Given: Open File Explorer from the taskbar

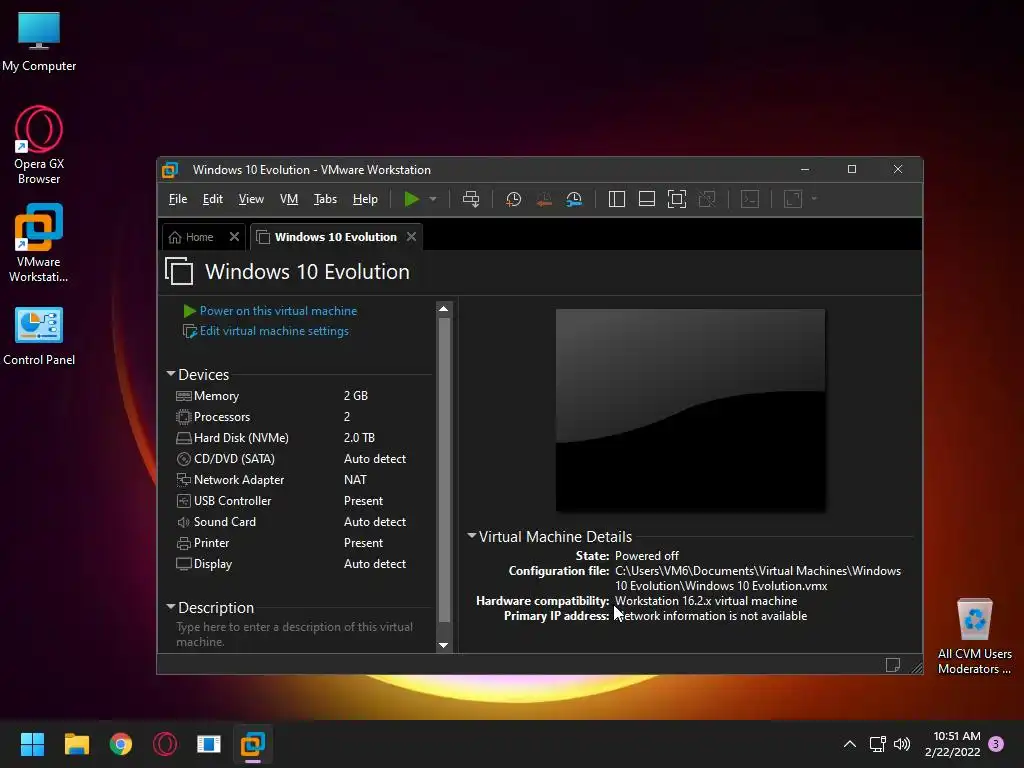Looking at the screenshot, I should pos(76,744).
